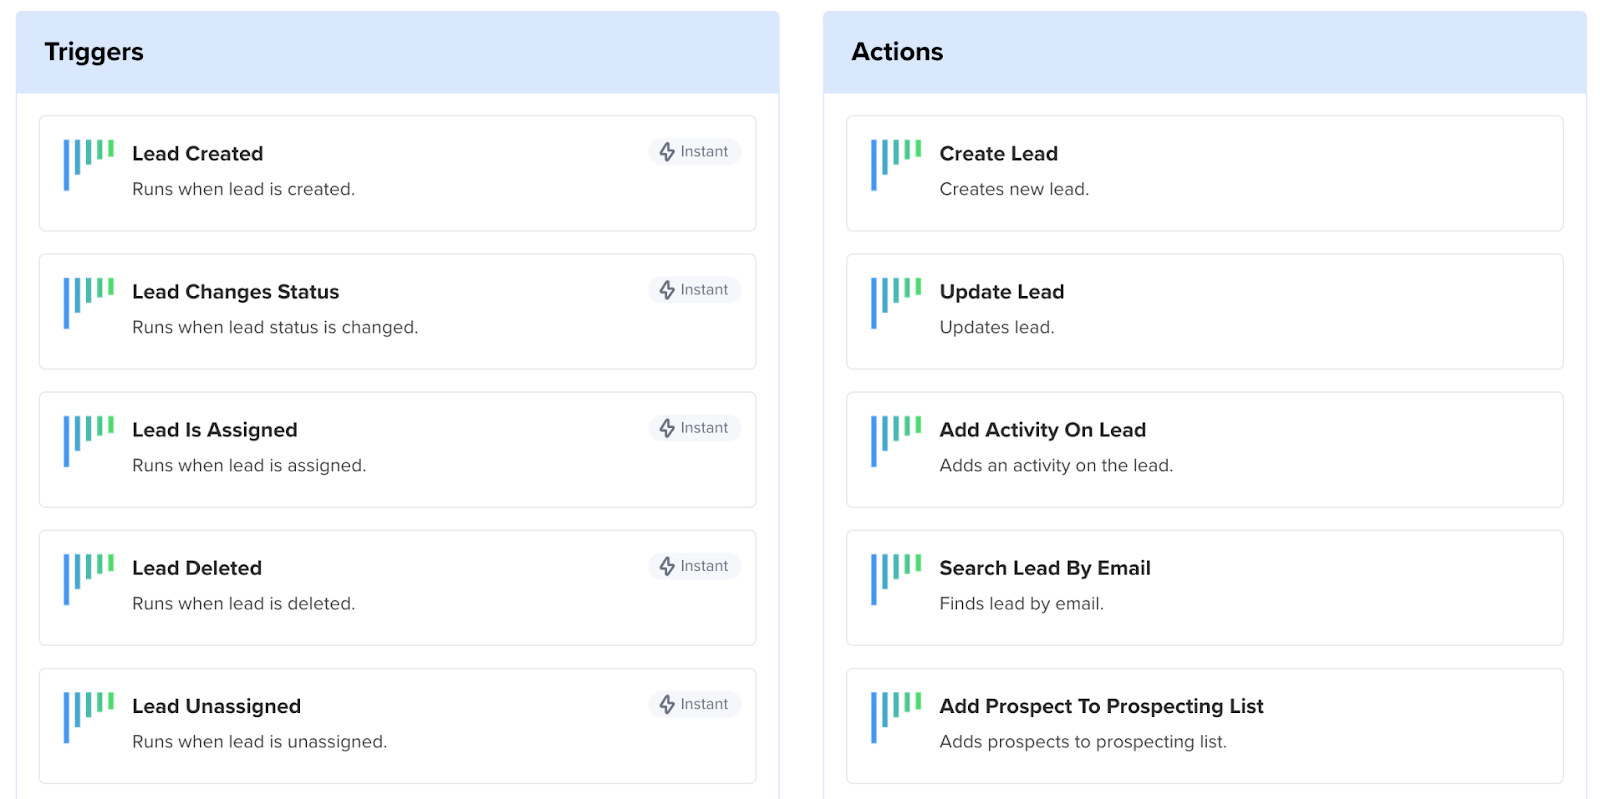The height and width of the screenshot is (799, 1600).
Task: Click the Actions section header
Action: click(x=897, y=52)
